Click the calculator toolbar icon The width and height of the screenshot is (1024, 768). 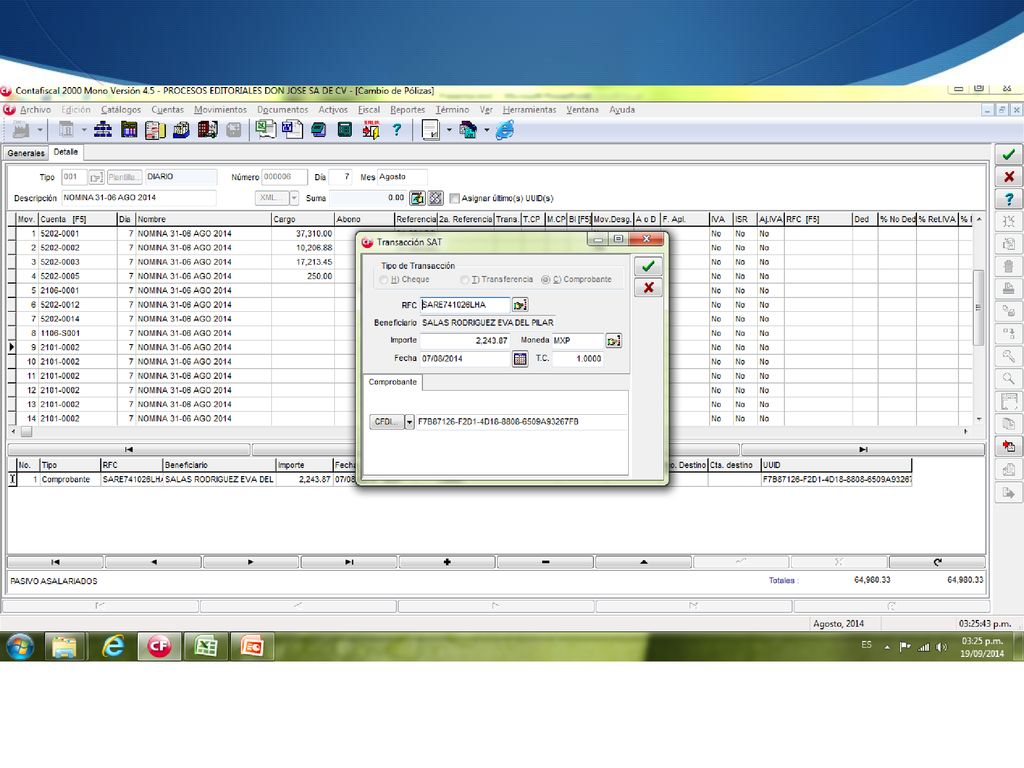coord(345,130)
